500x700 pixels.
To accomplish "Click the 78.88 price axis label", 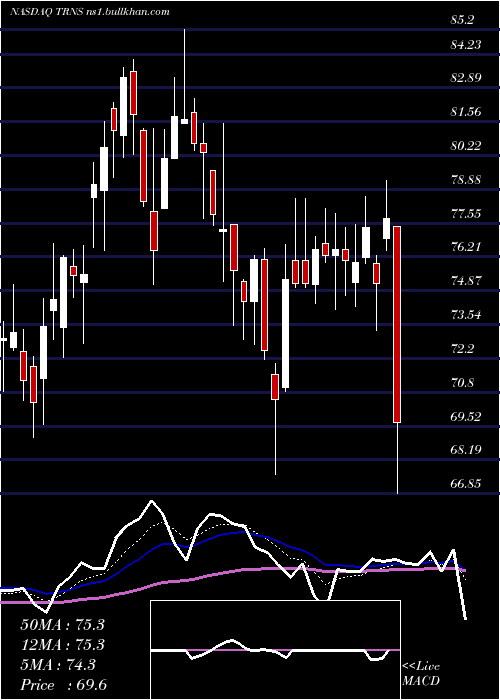I will click(466, 179).
